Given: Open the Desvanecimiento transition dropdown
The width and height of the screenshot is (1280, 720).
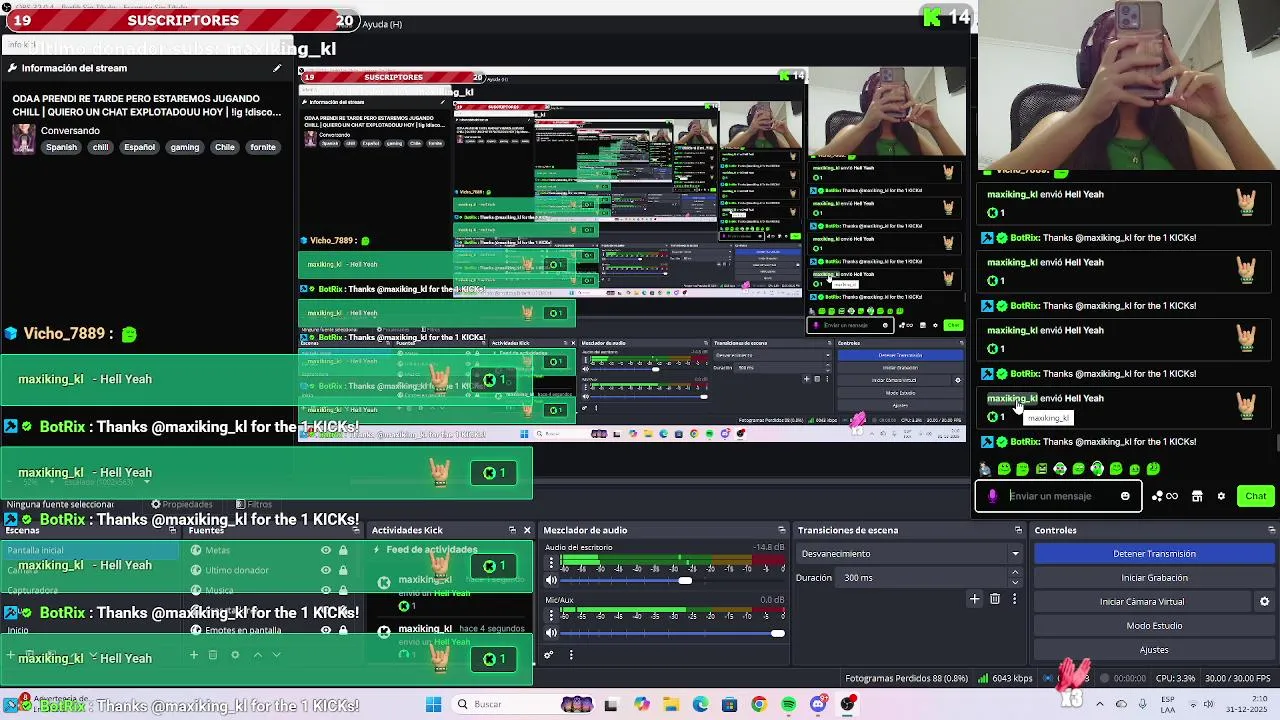Looking at the screenshot, I should click(x=909, y=554).
